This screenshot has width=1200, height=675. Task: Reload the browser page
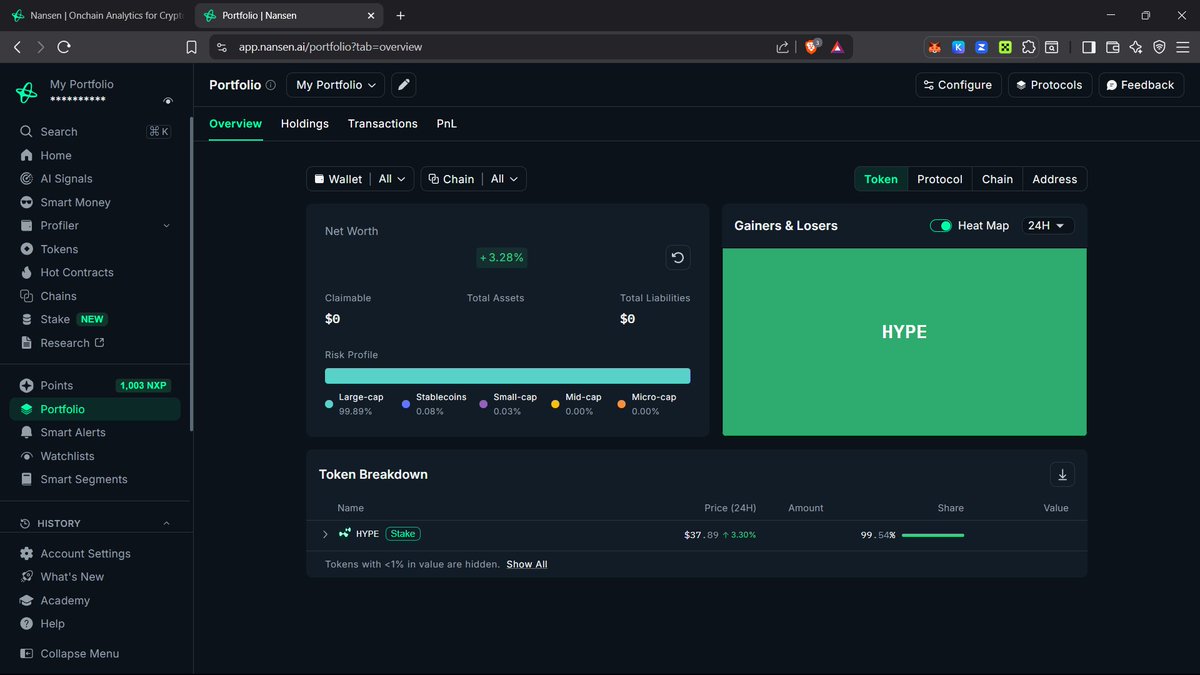click(64, 47)
